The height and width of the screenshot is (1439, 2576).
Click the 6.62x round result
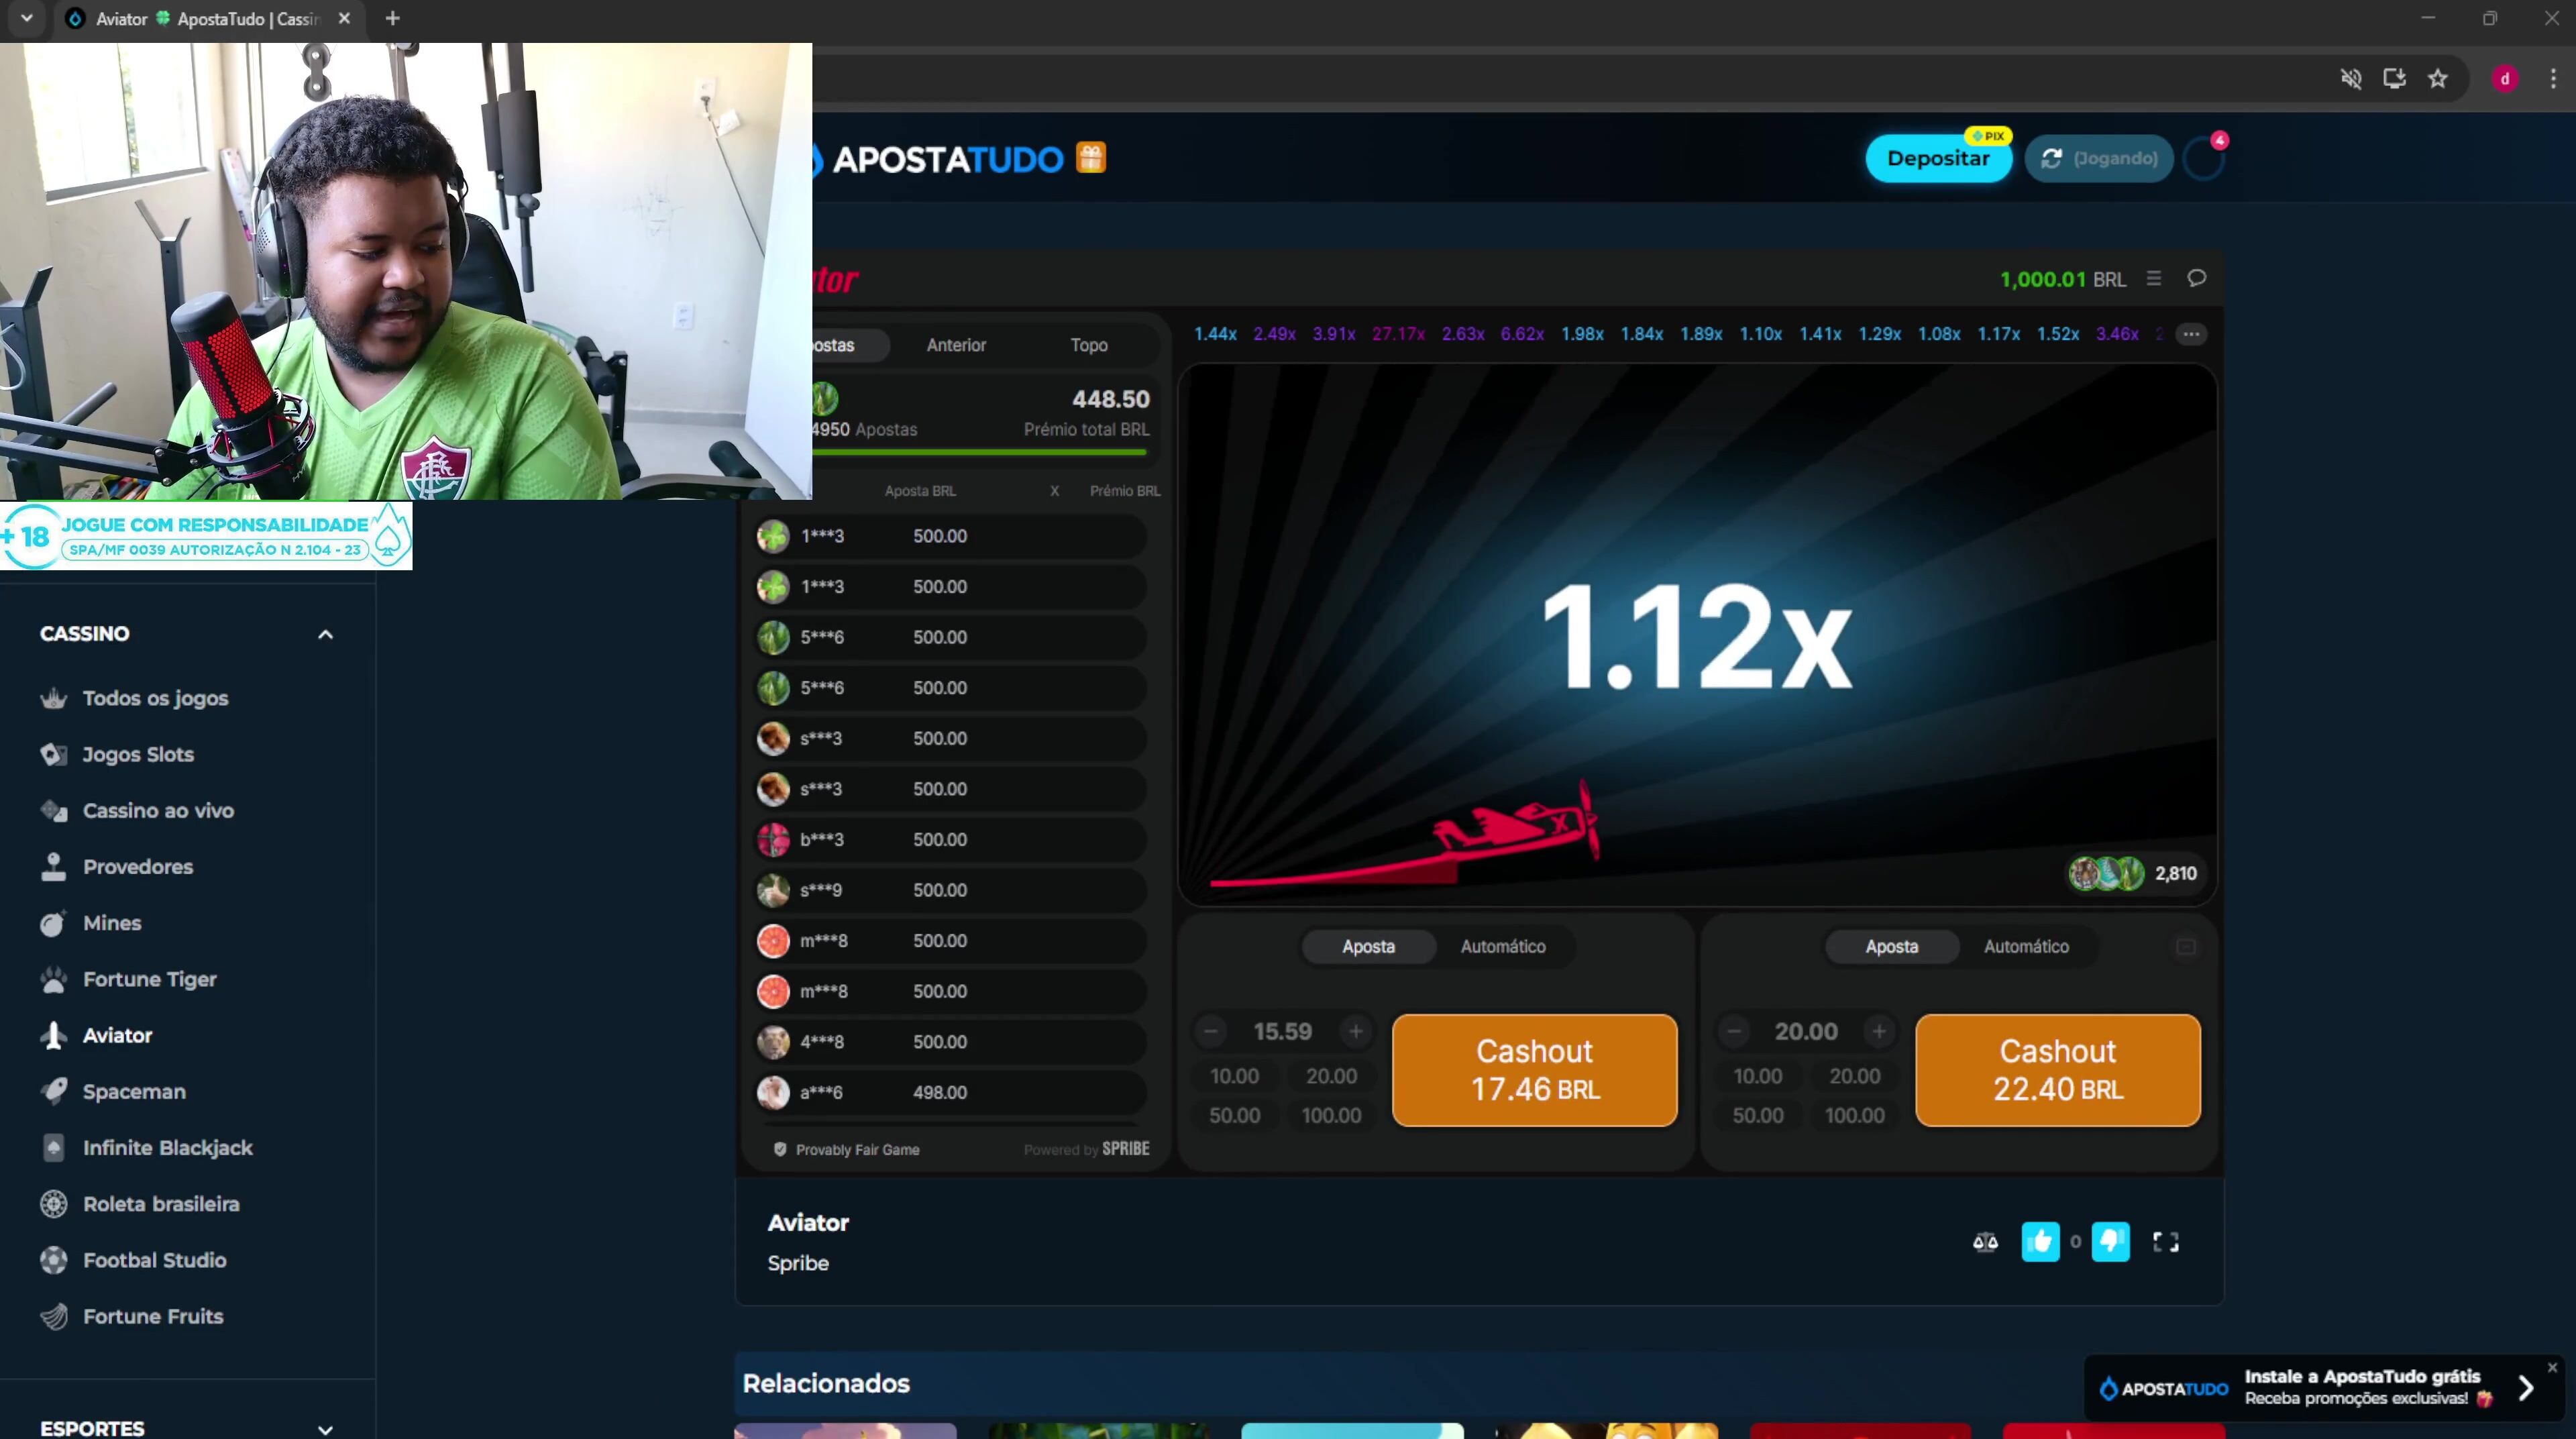(1522, 334)
